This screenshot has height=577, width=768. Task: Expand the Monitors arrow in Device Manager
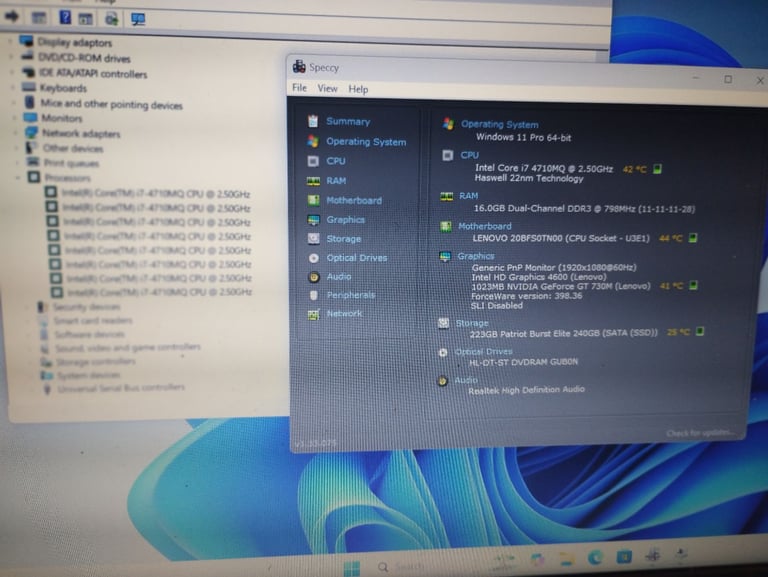click(x=15, y=118)
